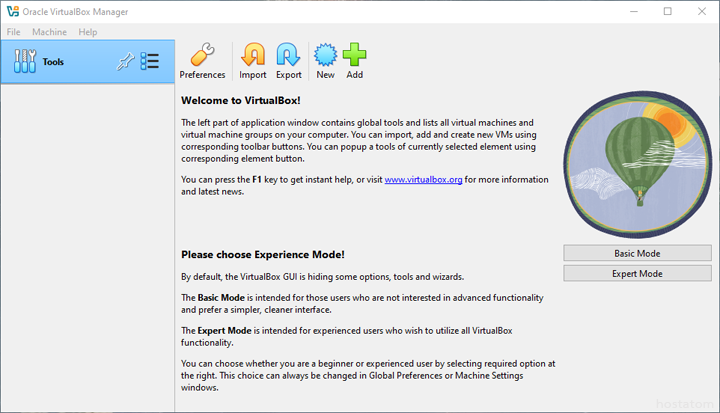The image size is (720, 413).
Task: Open the Help menu
Action: pos(88,32)
